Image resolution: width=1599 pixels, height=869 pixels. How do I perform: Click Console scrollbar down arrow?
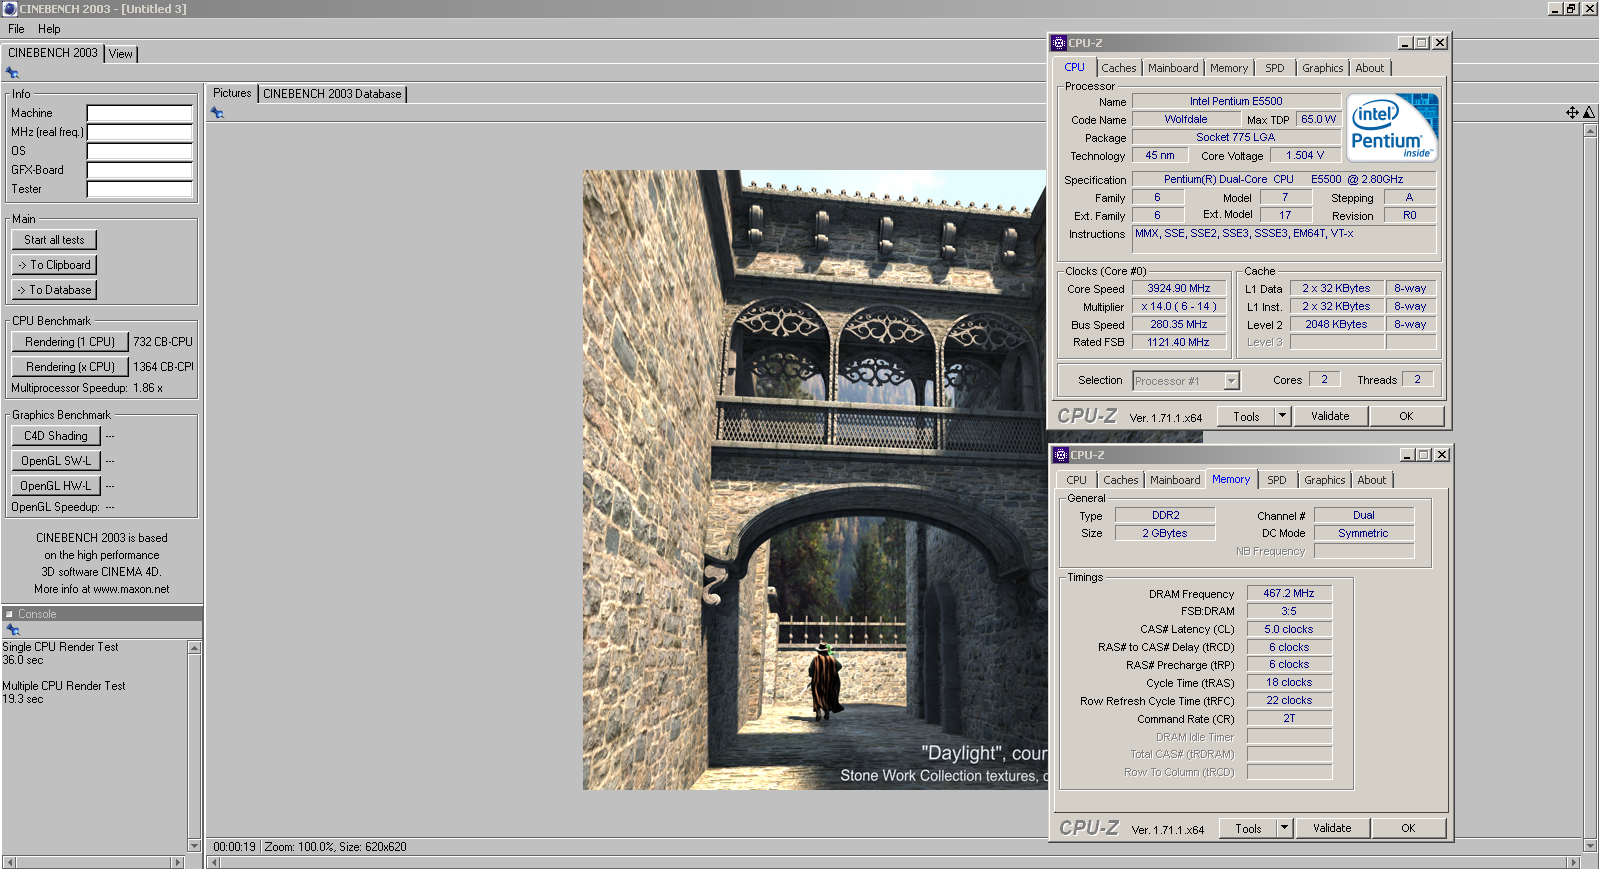(x=195, y=845)
